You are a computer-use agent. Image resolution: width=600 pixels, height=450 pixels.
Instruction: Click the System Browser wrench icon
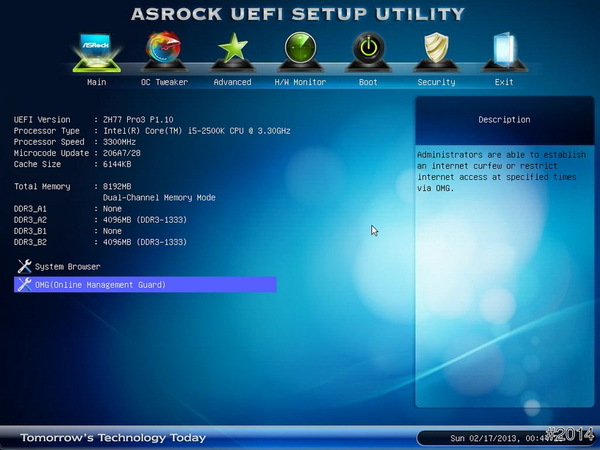coord(24,266)
